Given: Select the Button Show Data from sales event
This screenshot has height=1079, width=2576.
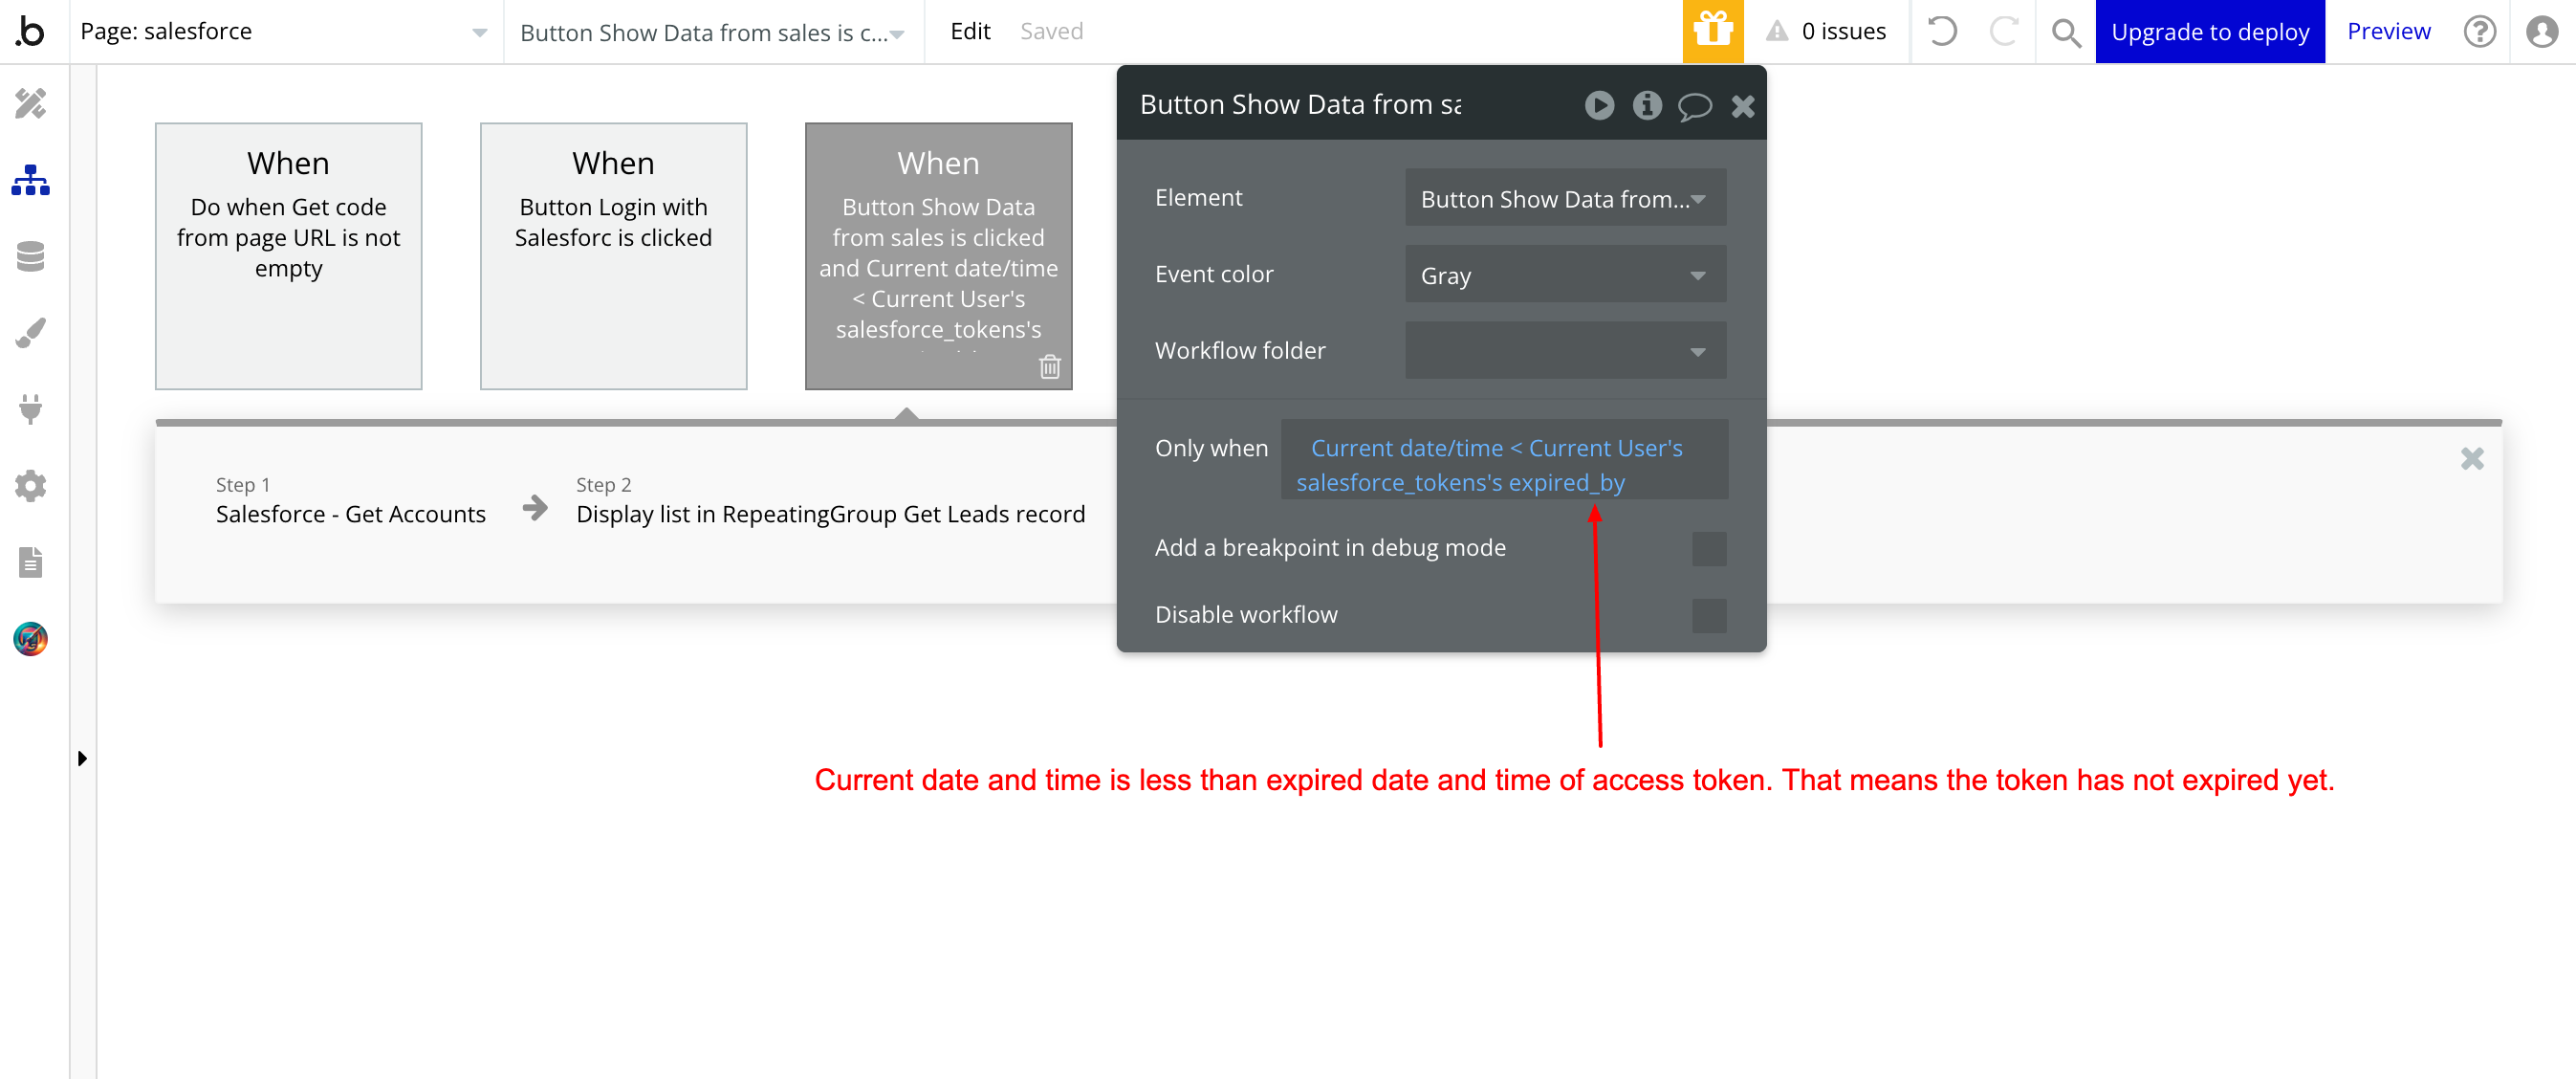Looking at the screenshot, I should tap(938, 256).
